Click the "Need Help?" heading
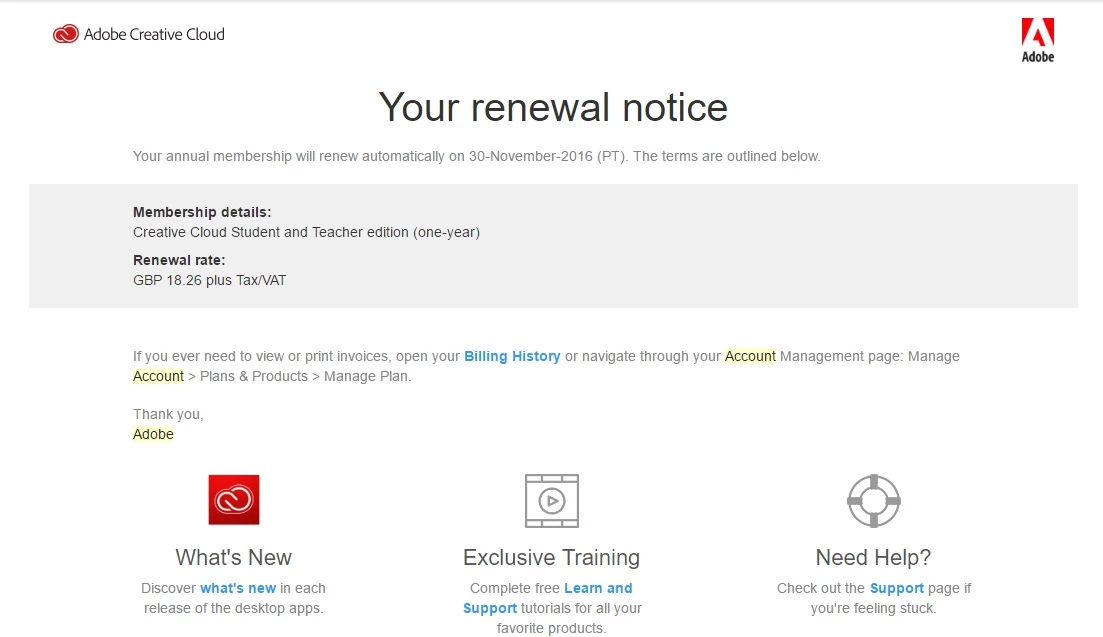 pyautogui.click(x=873, y=558)
